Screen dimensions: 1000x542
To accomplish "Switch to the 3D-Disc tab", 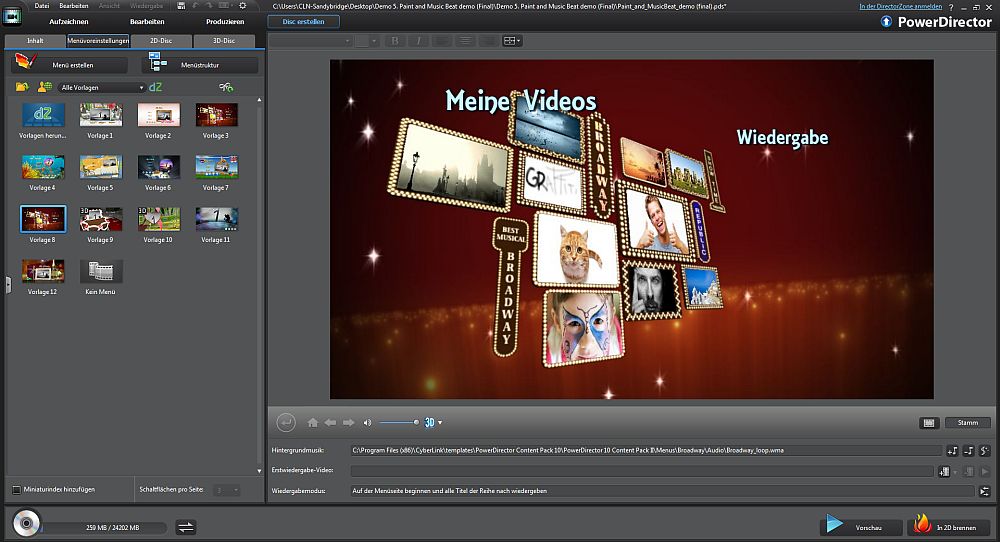I will point(224,41).
